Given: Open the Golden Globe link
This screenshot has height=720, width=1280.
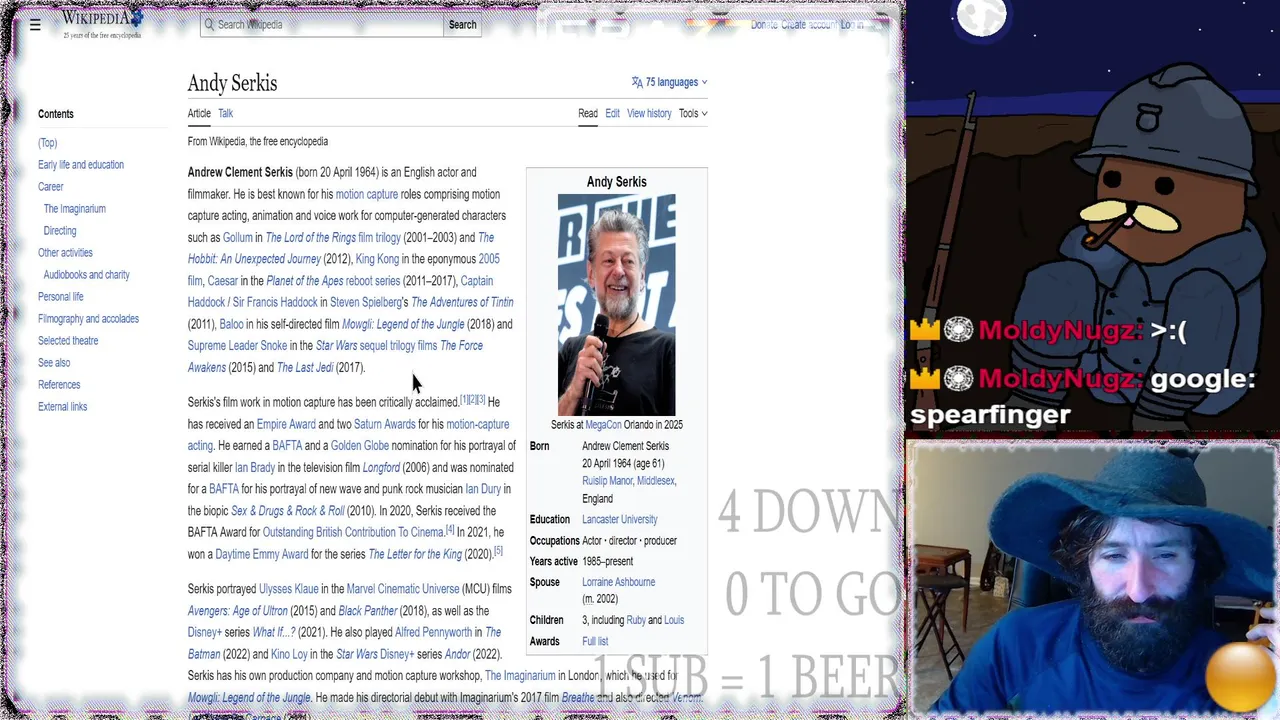Looking at the screenshot, I should (360, 446).
